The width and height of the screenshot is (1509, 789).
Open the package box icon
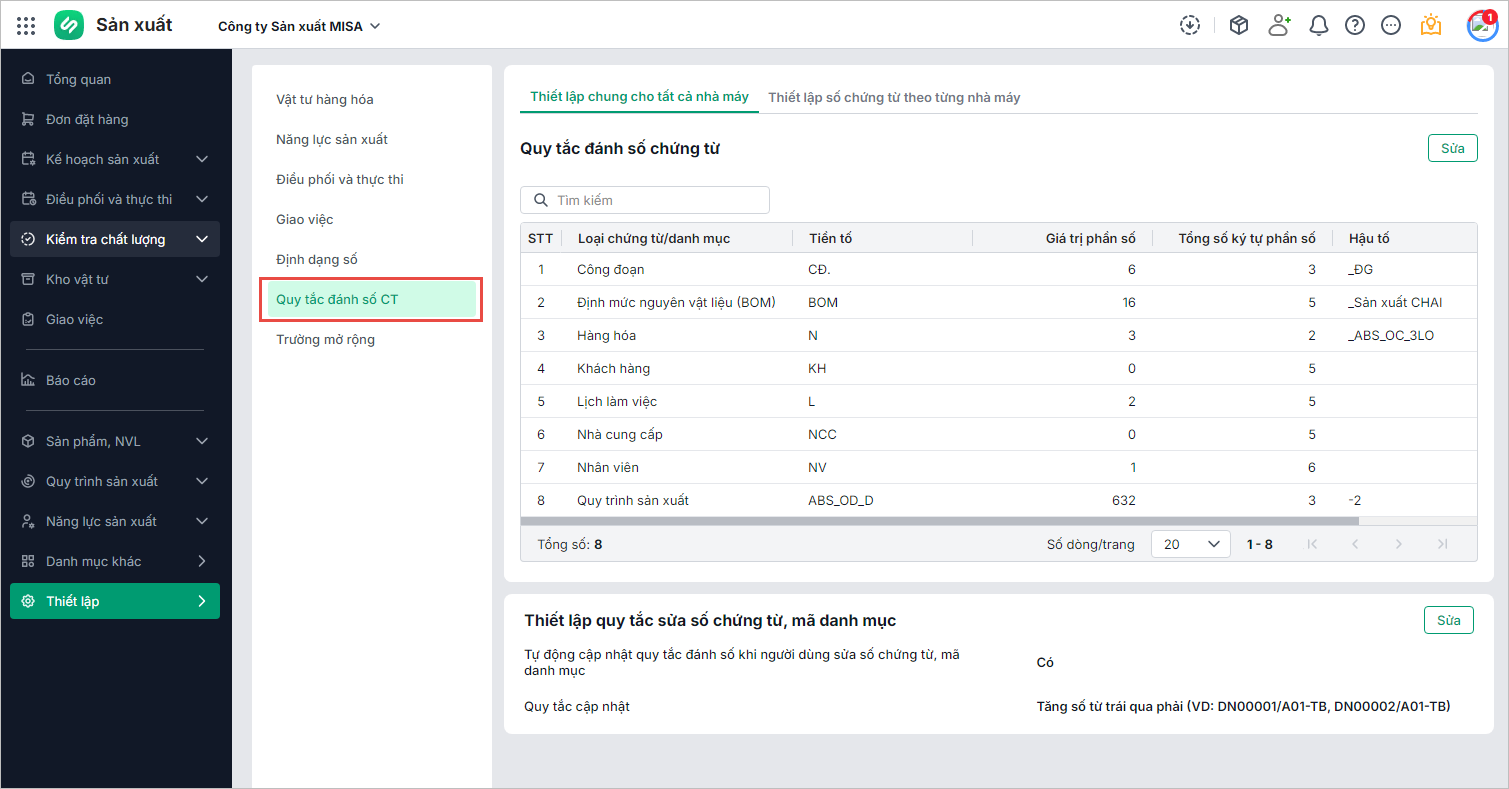point(1239,26)
